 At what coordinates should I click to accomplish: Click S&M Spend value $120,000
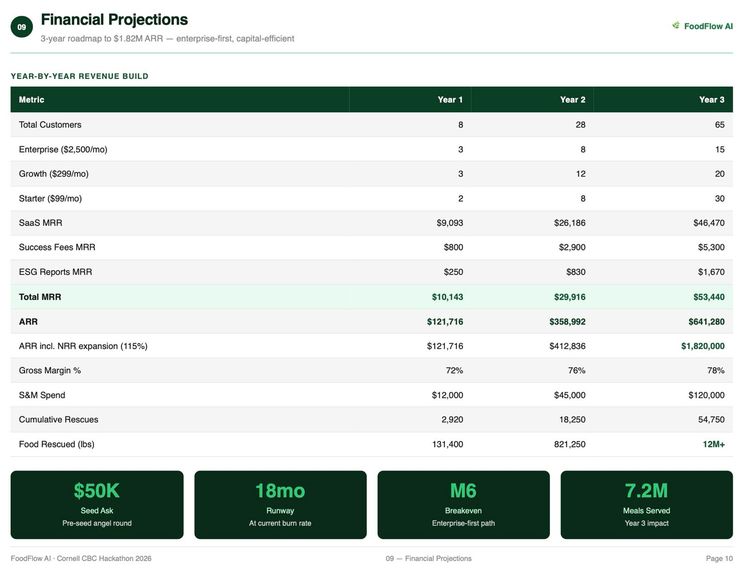707,395
